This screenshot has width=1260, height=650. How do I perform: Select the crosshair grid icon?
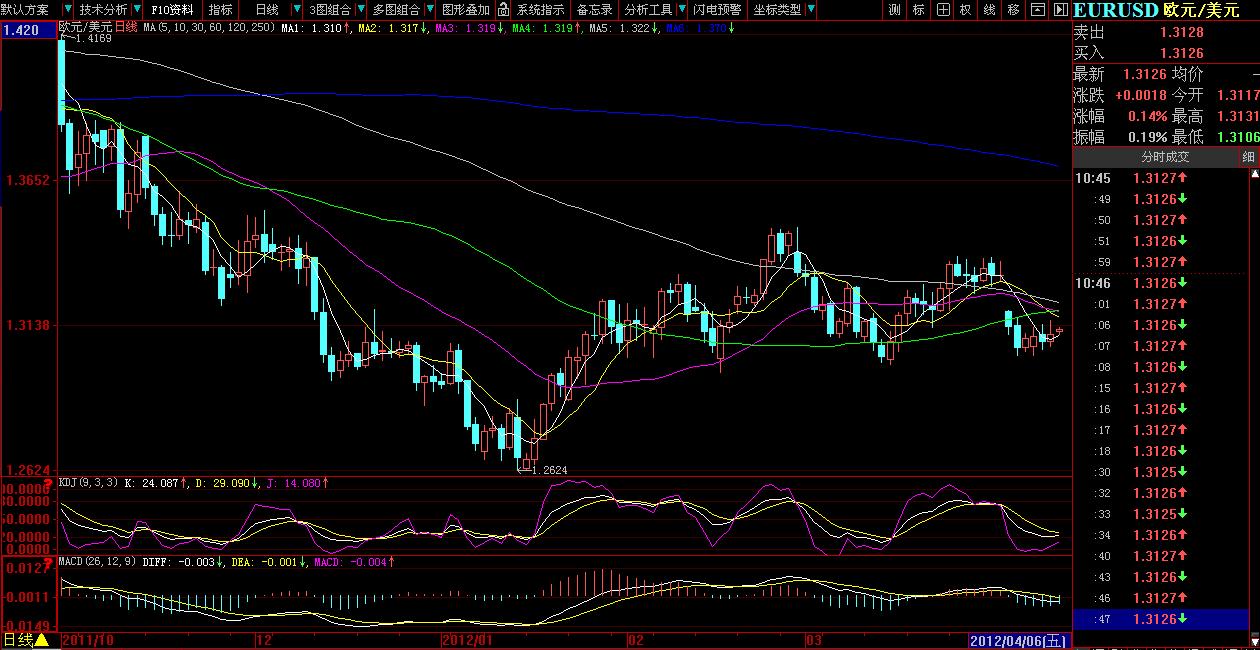pos(943,9)
